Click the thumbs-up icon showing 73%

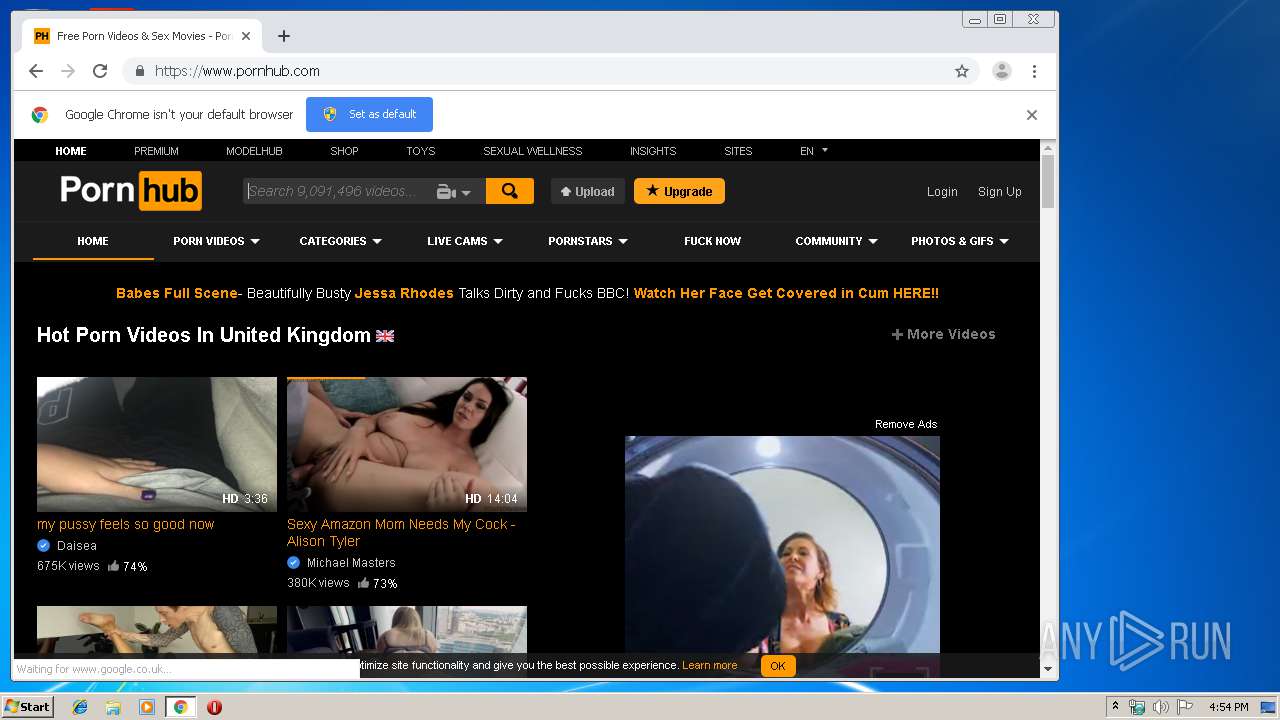[364, 583]
